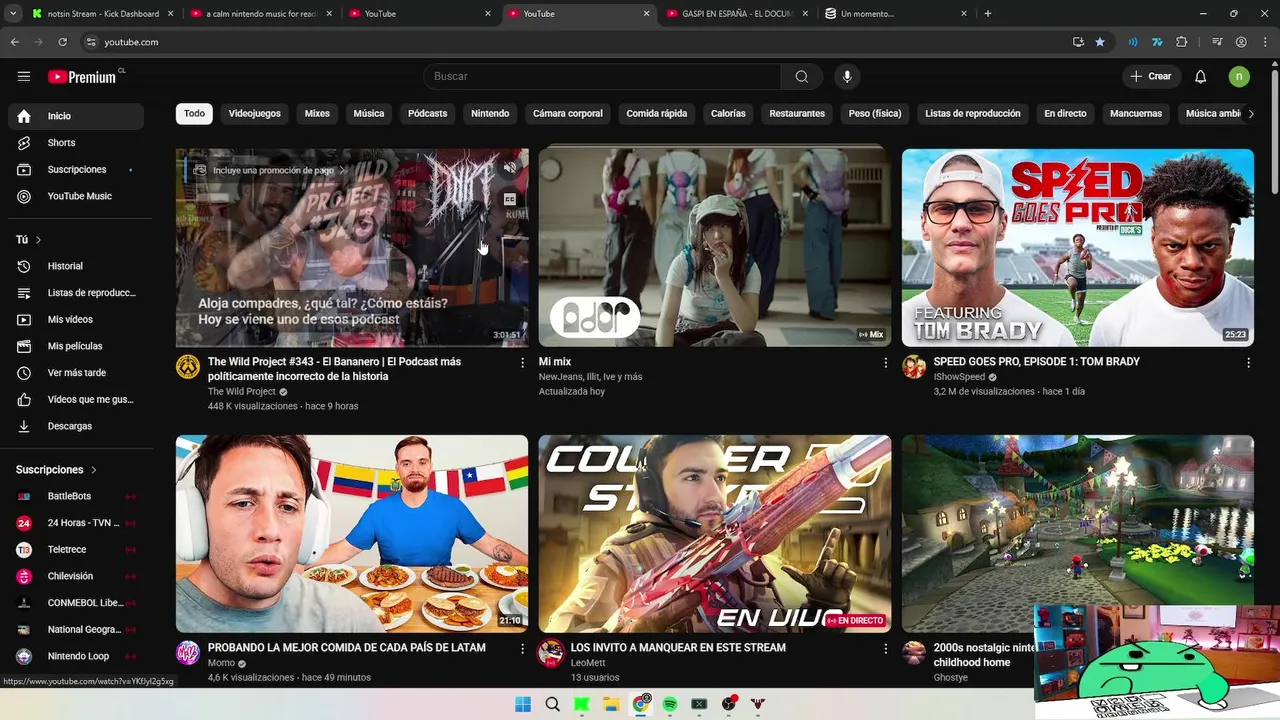Viewport: 1280px width, 720px height.
Task: Open The Wild Project #343 video title
Action: 334,369
